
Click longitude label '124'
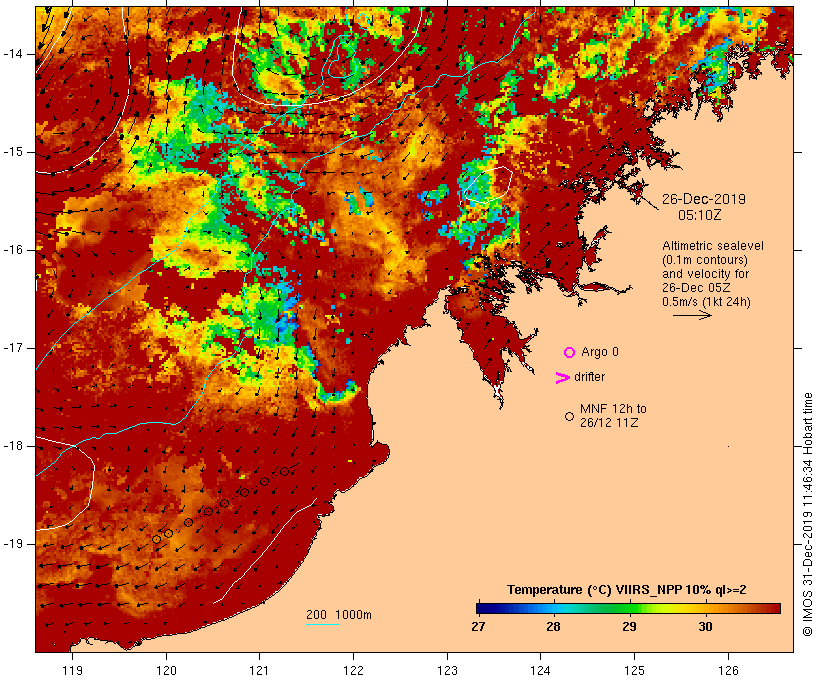[541, 670]
